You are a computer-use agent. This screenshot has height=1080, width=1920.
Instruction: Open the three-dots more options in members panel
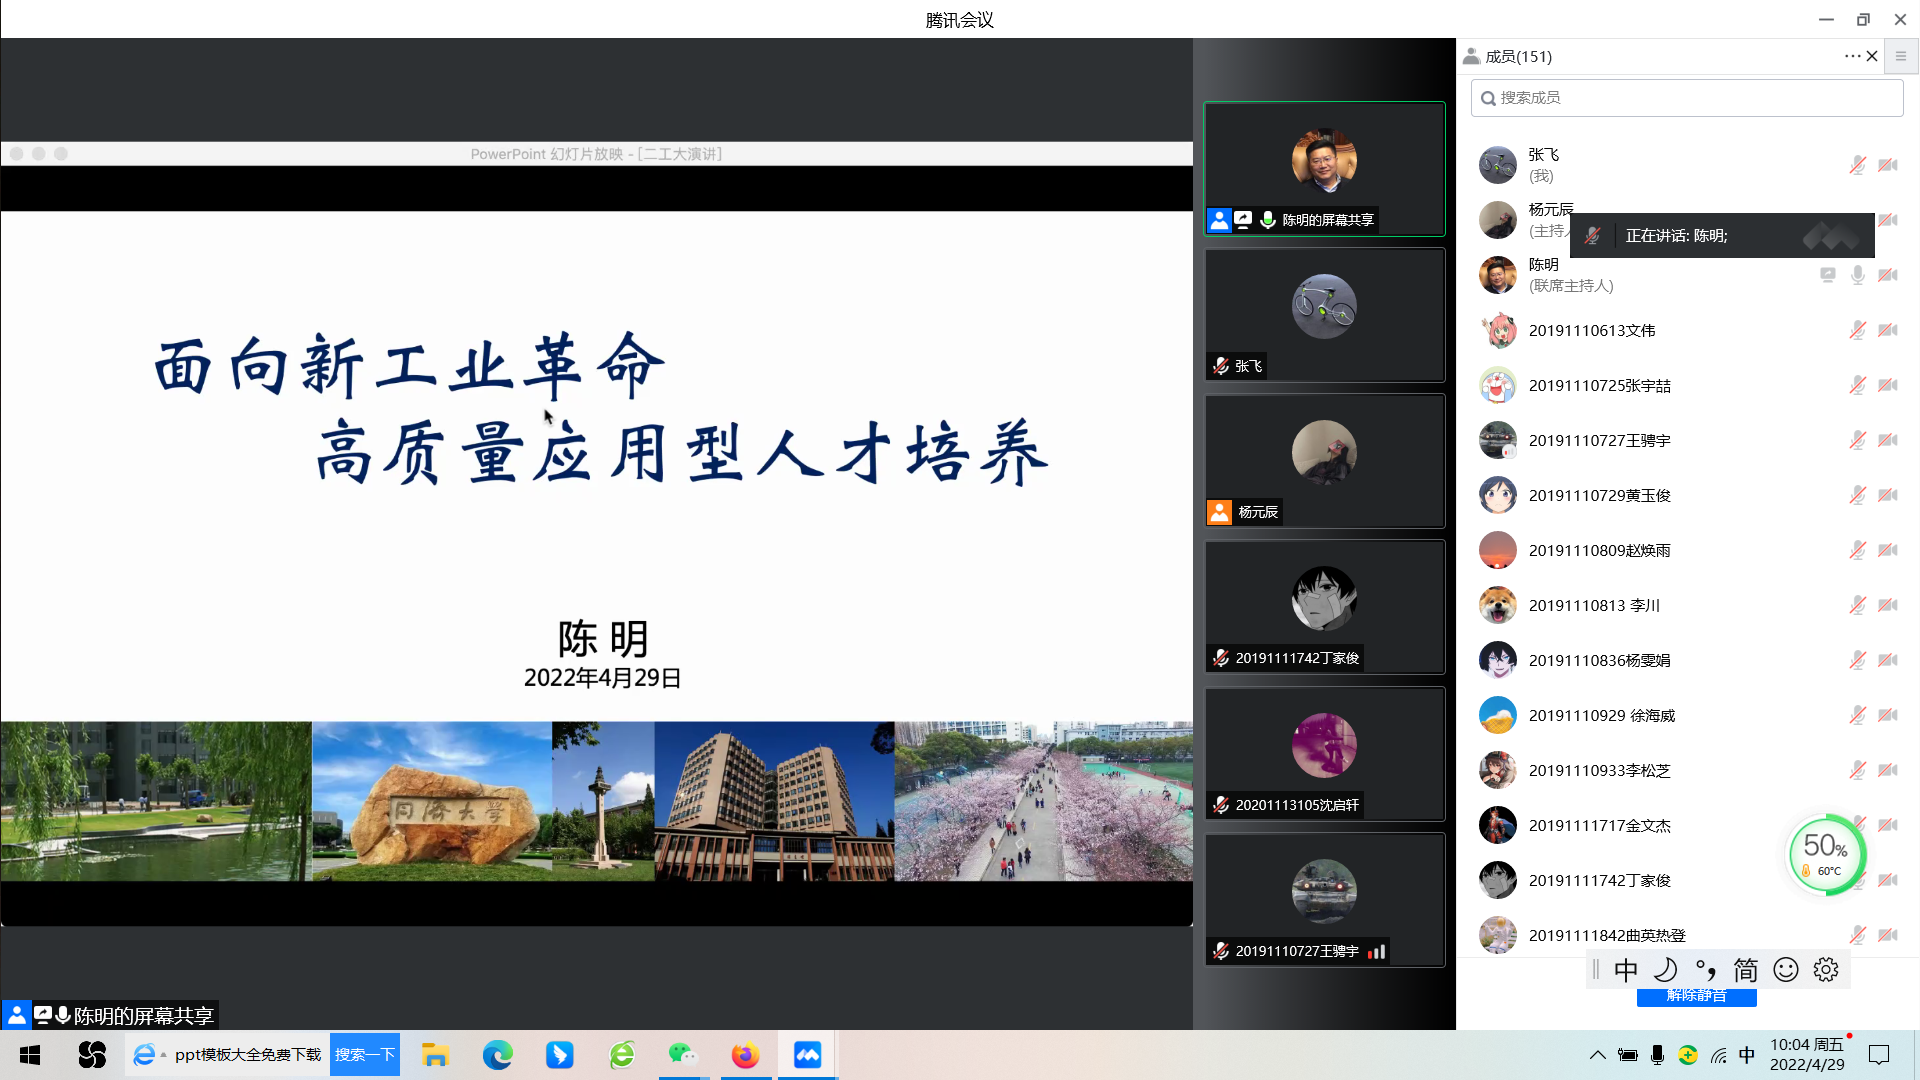[1851, 56]
